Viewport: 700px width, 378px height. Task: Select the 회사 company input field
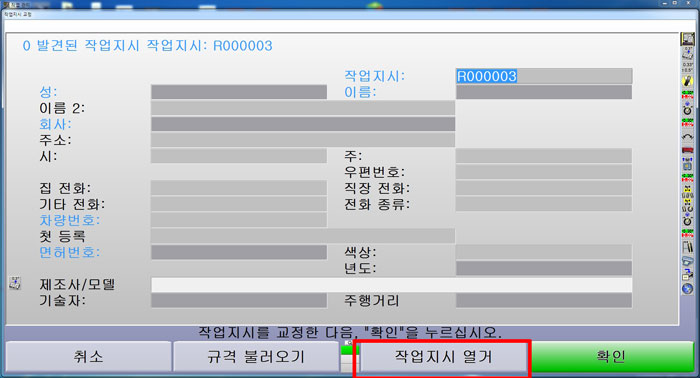pyautogui.click(x=303, y=124)
